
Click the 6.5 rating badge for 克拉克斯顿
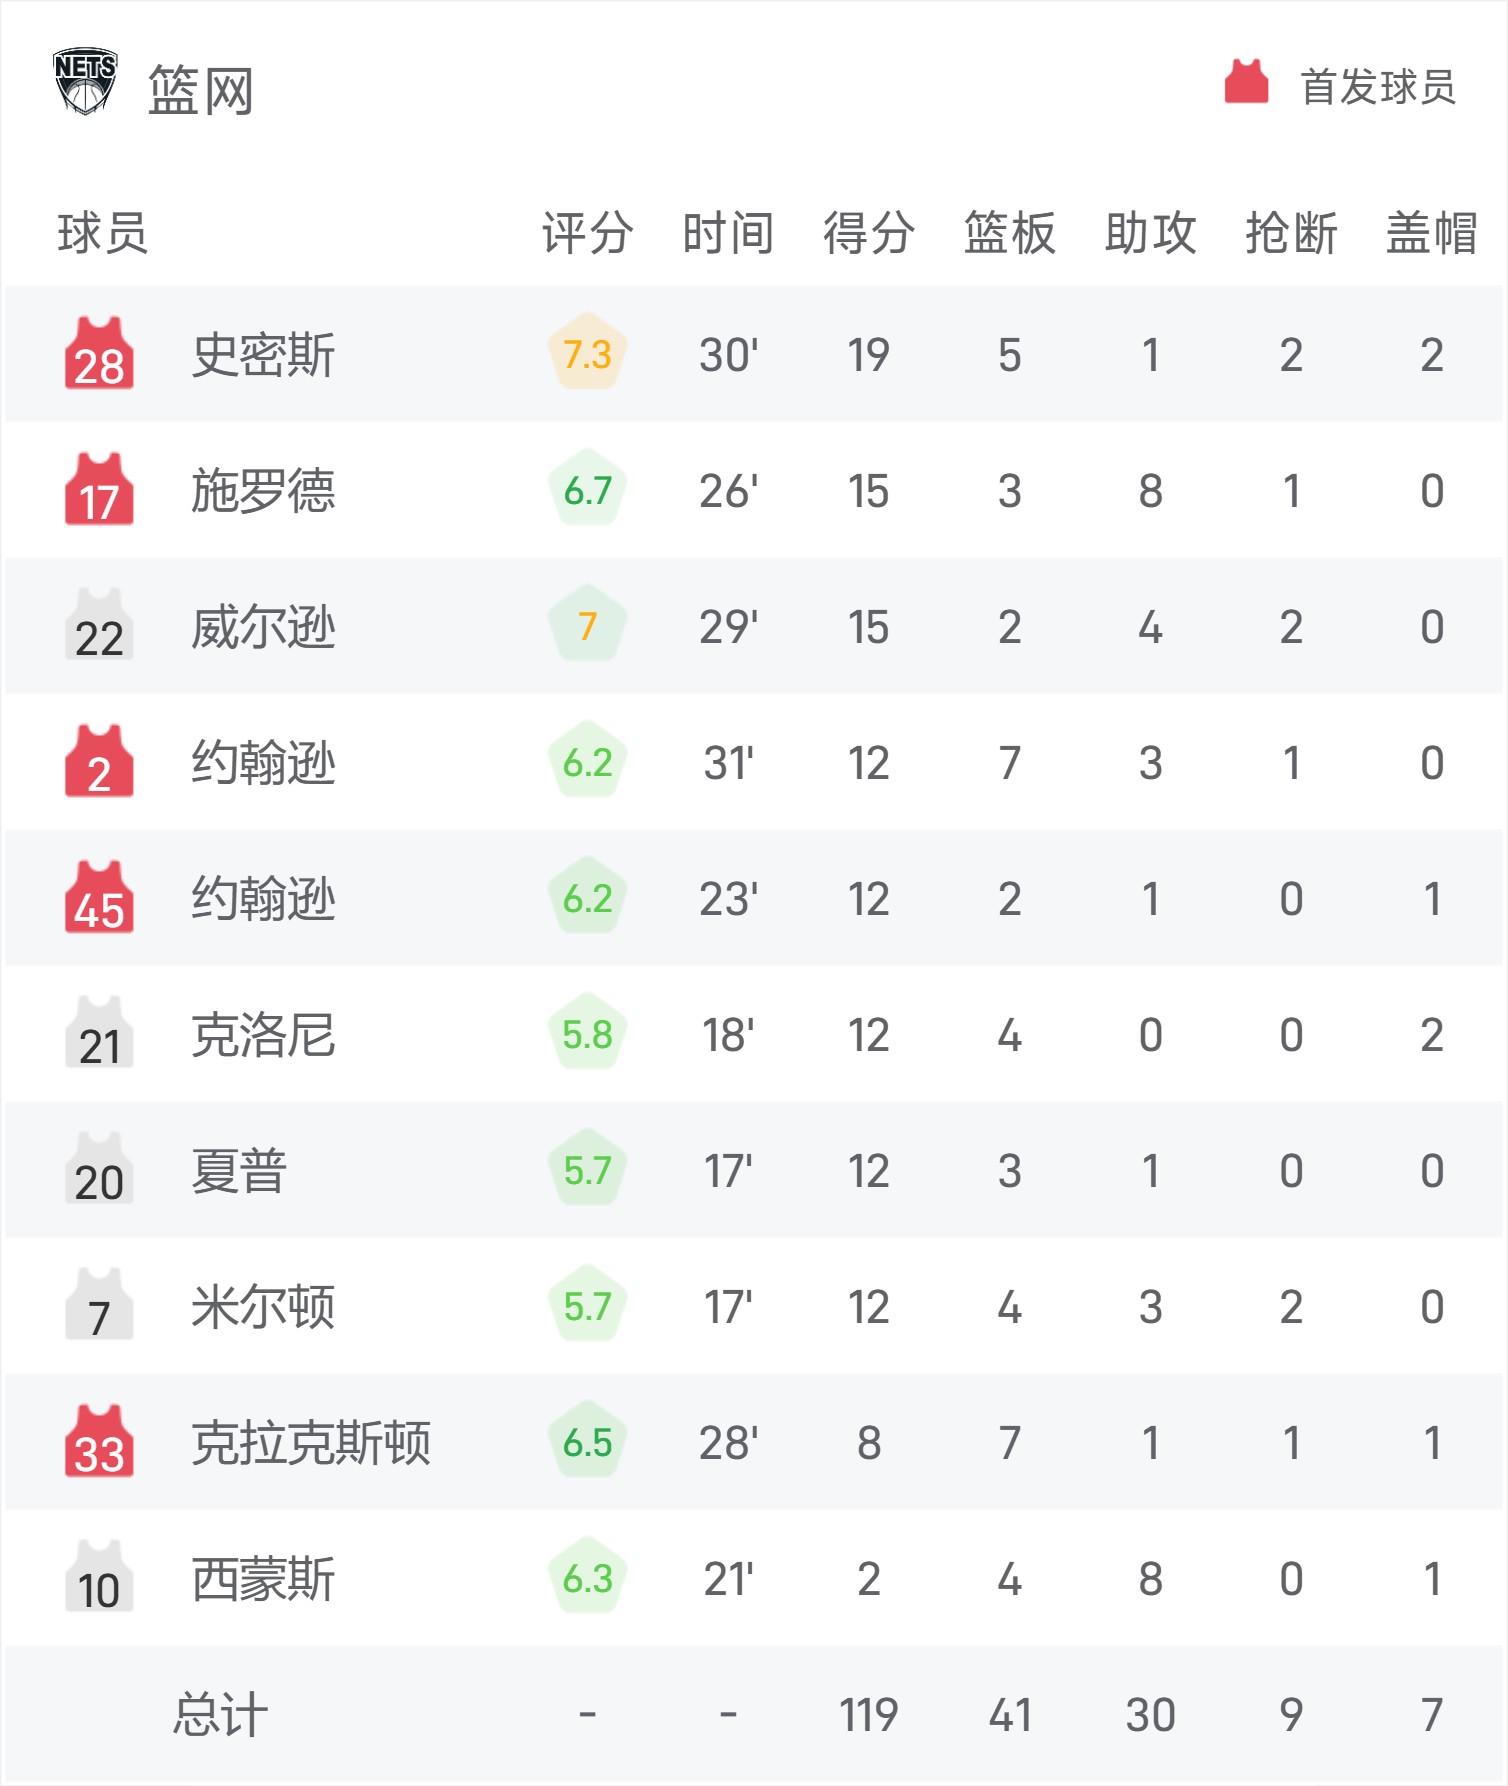(587, 1441)
